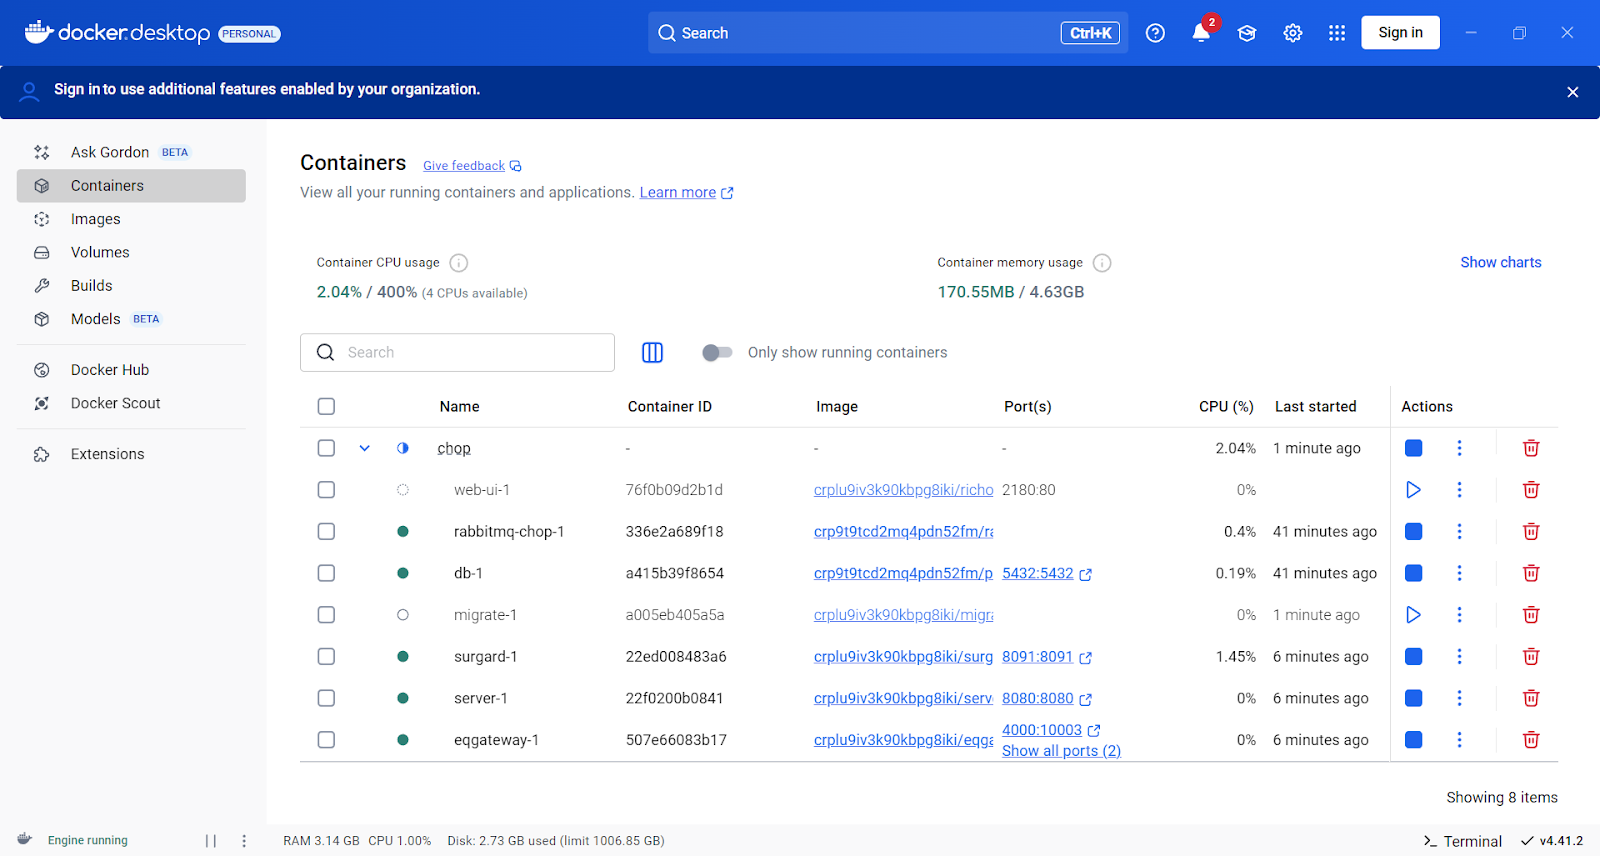1600x856 pixels.
Task: Check the rabbitmq-chop-1 row checkbox
Action: [326, 531]
